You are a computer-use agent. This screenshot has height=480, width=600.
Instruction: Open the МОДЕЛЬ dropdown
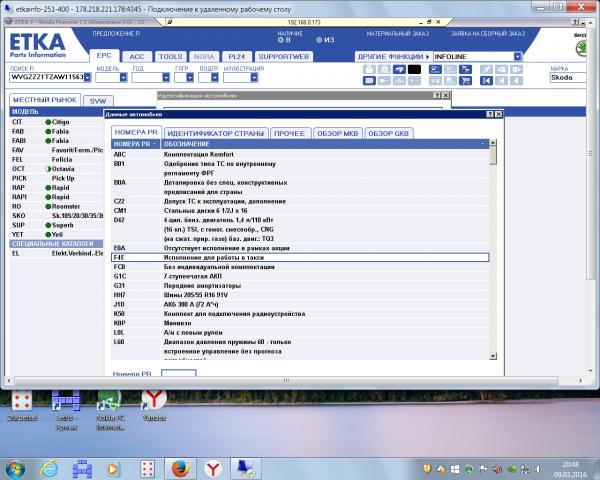pyautogui.click(x=123, y=77)
